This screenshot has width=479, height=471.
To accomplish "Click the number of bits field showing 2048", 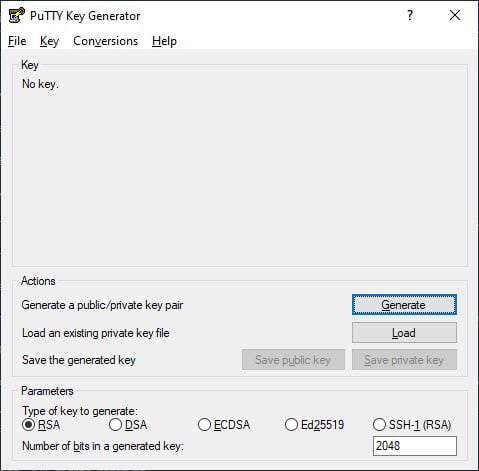I will pyautogui.click(x=415, y=446).
